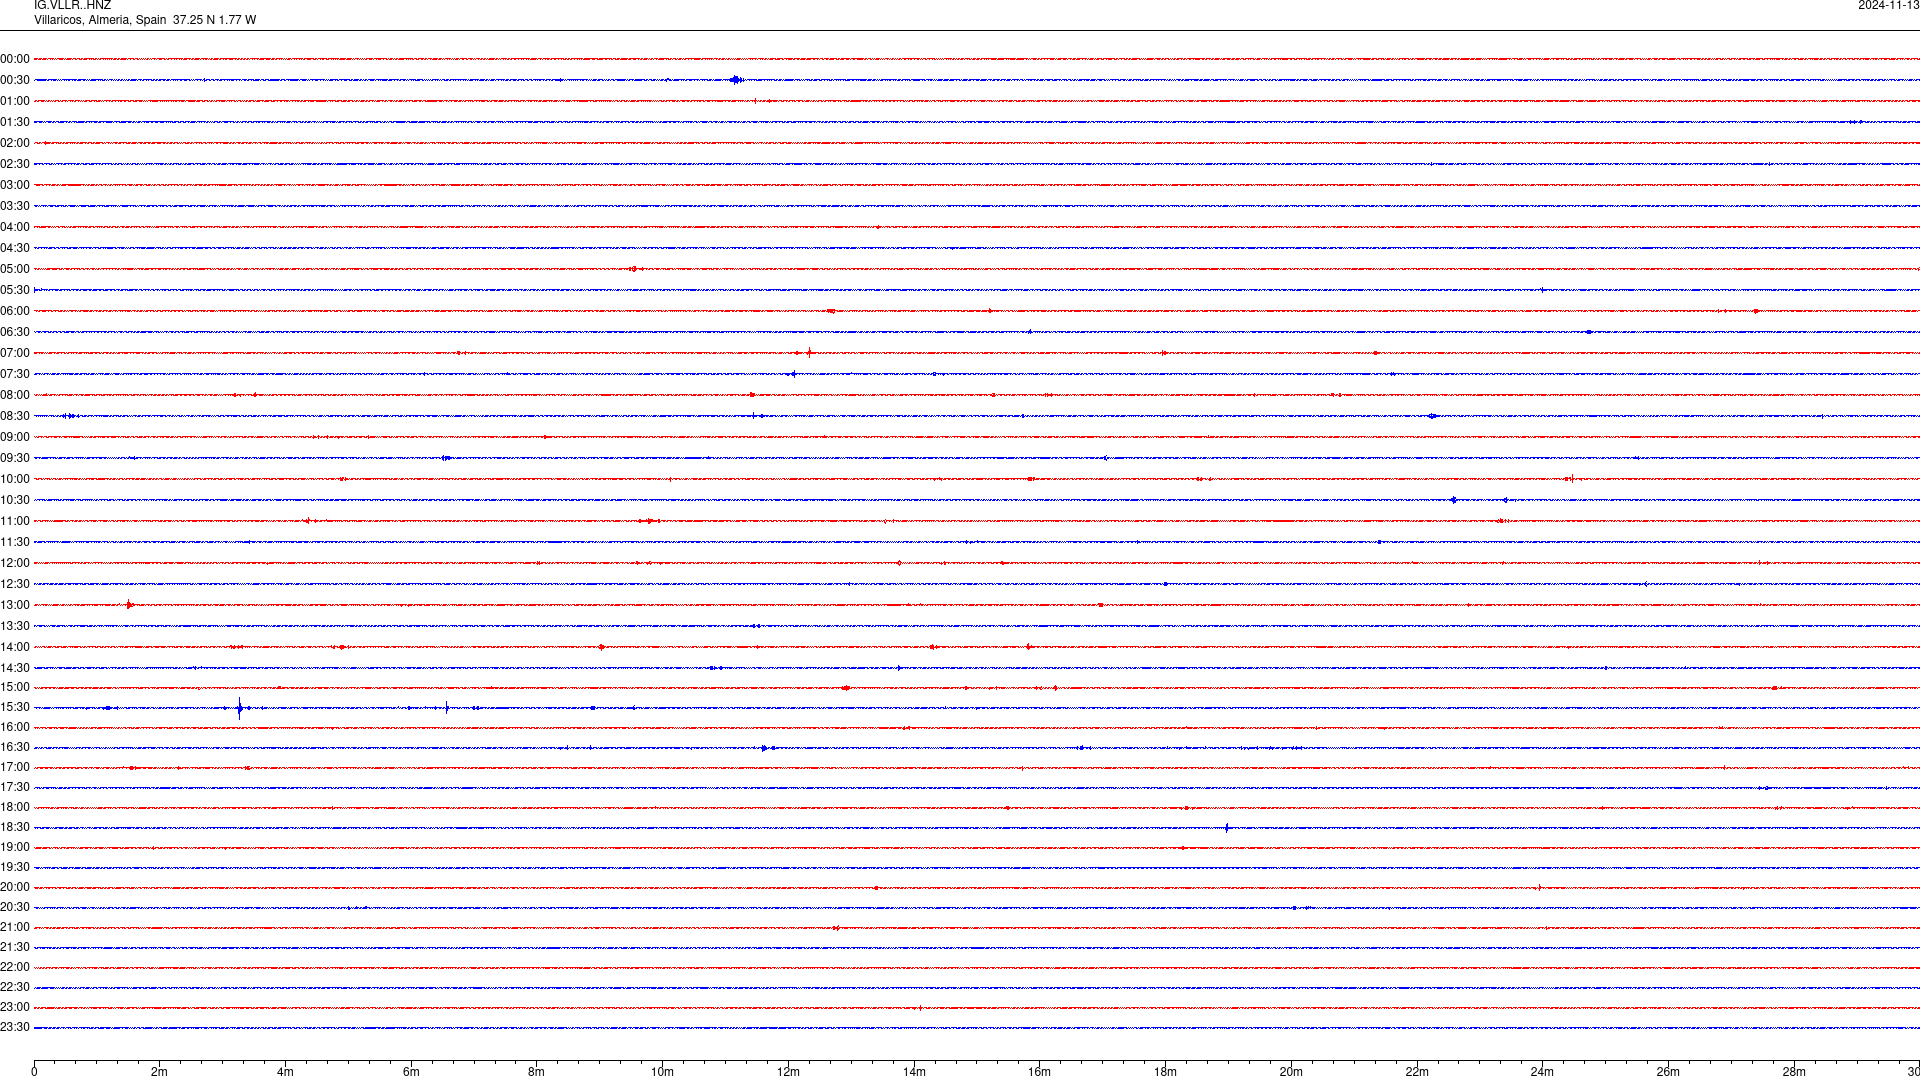The width and height of the screenshot is (1920, 1080).
Task: Select the 02:30 trace time label
Action: 15,164
